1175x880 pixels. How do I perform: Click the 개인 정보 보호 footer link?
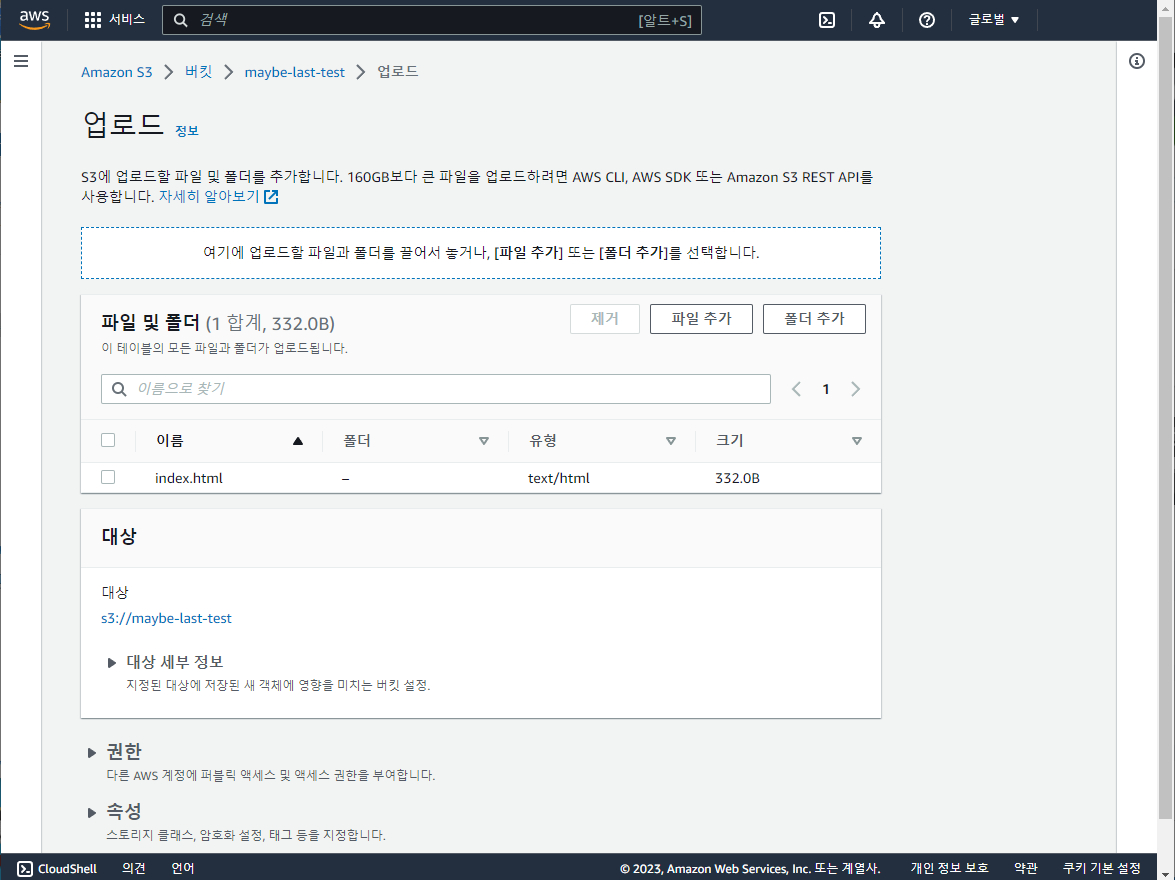(x=949, y=869)
